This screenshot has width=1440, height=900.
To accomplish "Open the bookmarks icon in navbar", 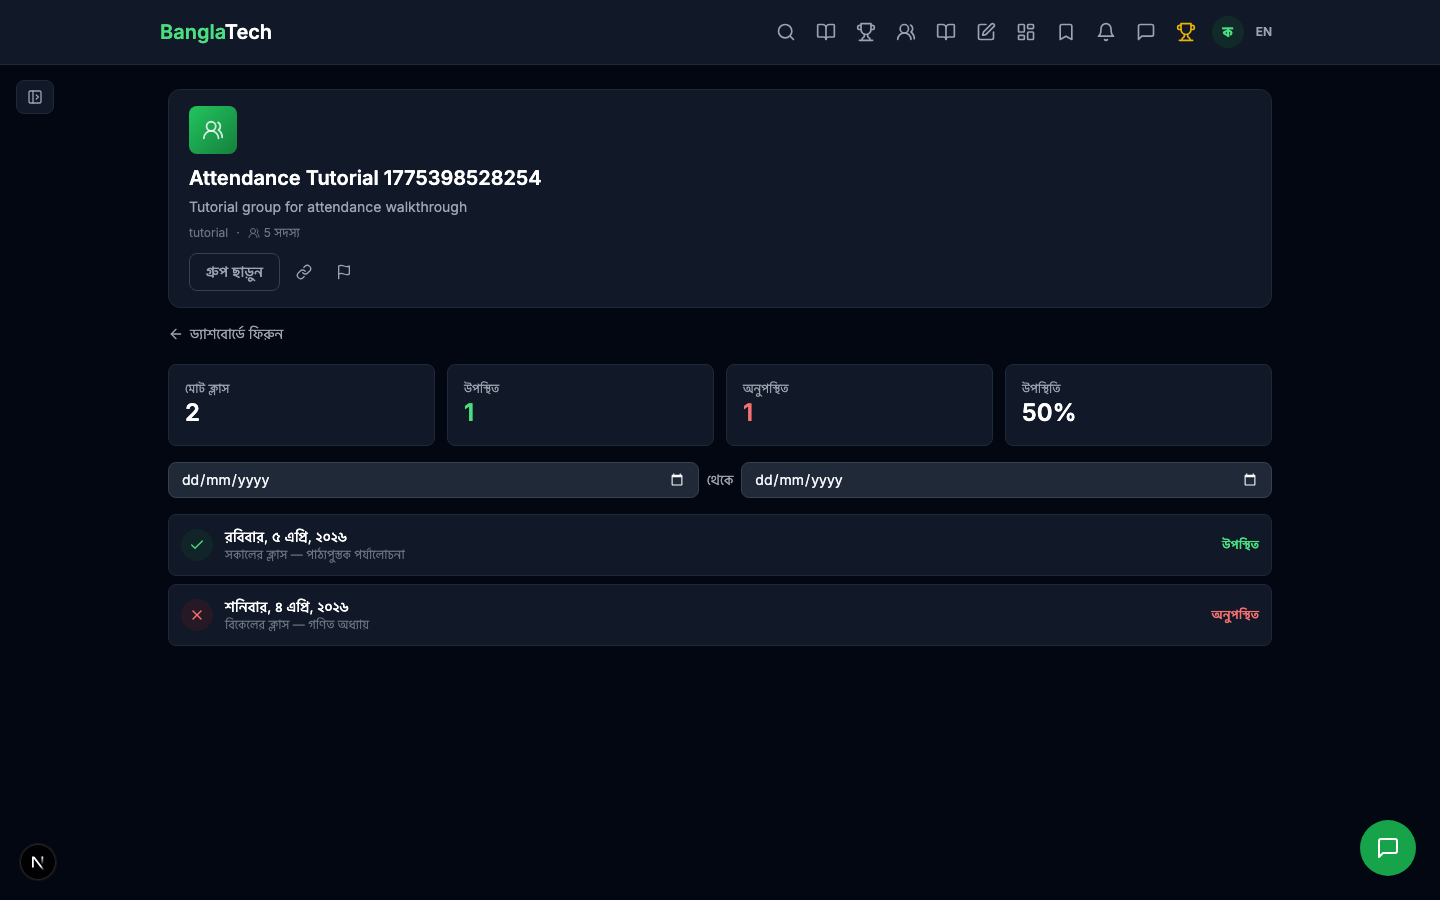I will point(1066,32).
